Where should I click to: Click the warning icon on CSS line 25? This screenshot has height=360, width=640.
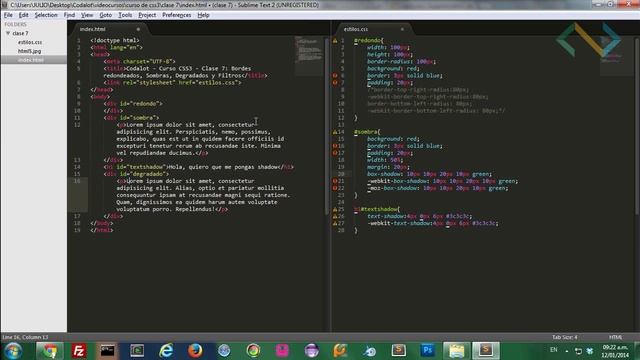[335, 209]
